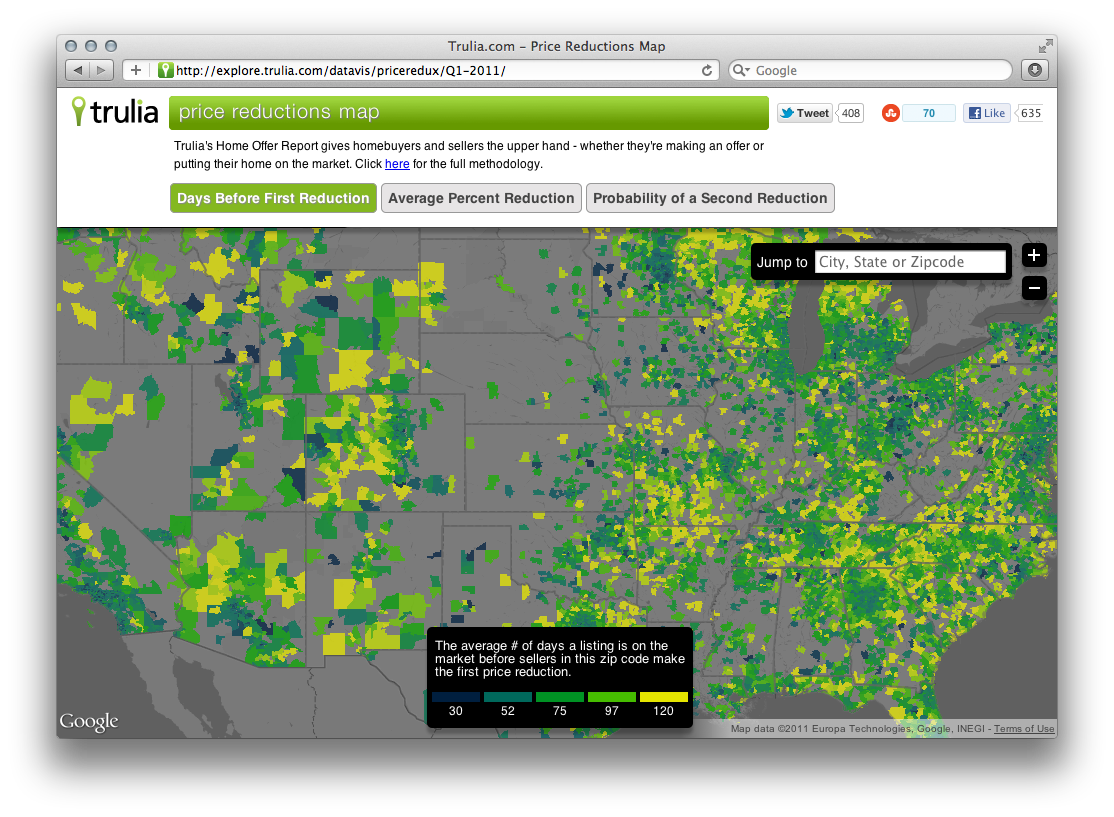
Task: Open the downloads icon beside the search bar
Action: (x=1034, y=70)
